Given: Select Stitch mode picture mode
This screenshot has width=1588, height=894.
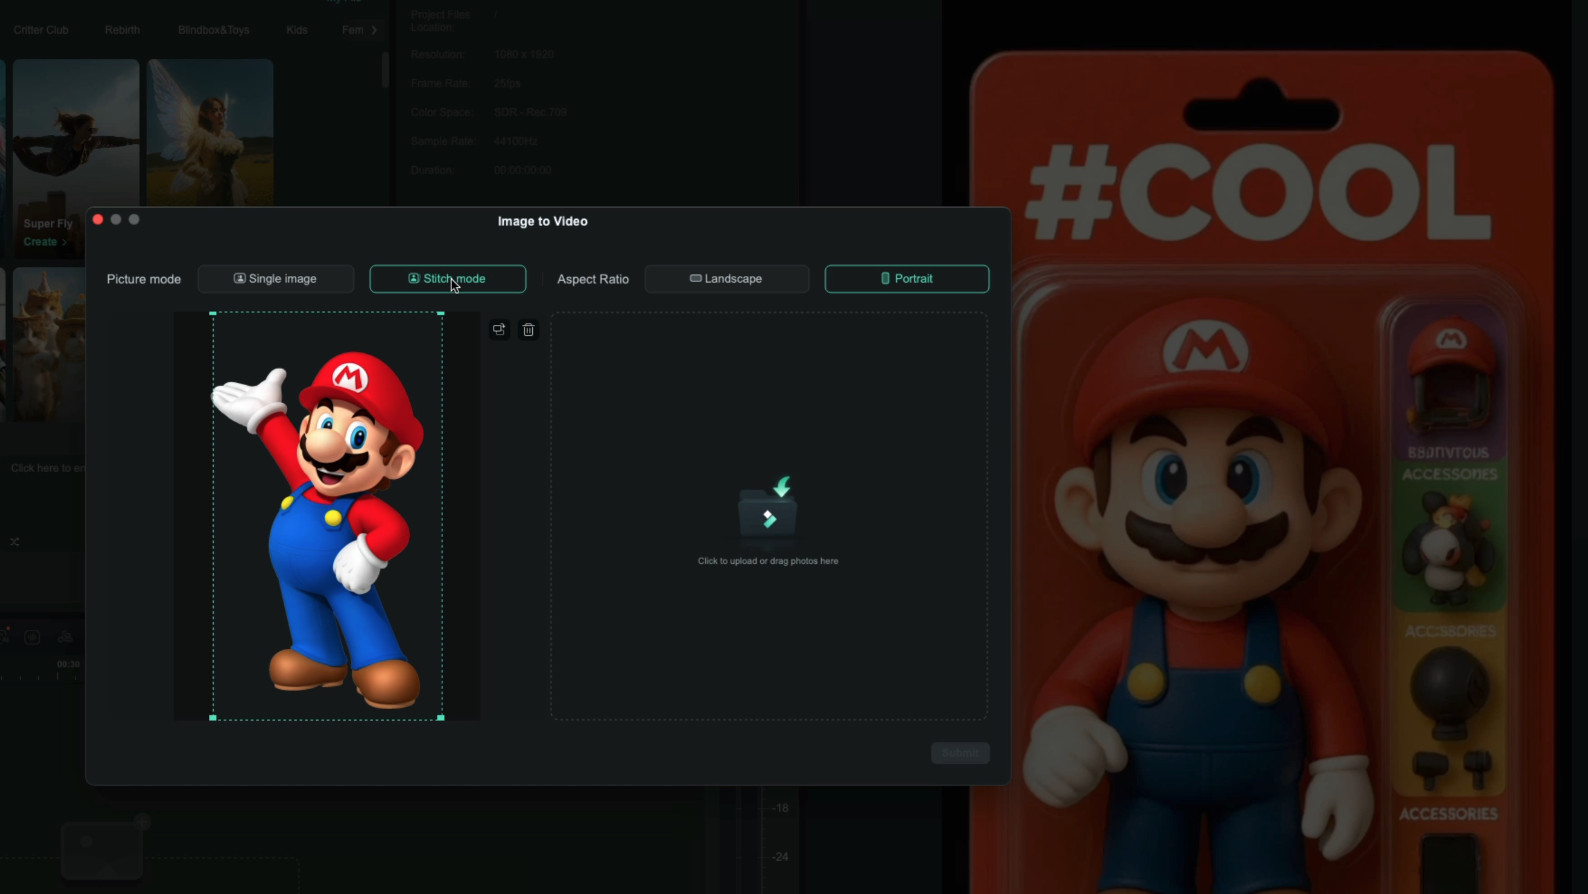Looking at the screenshot, I should (448, 279).
